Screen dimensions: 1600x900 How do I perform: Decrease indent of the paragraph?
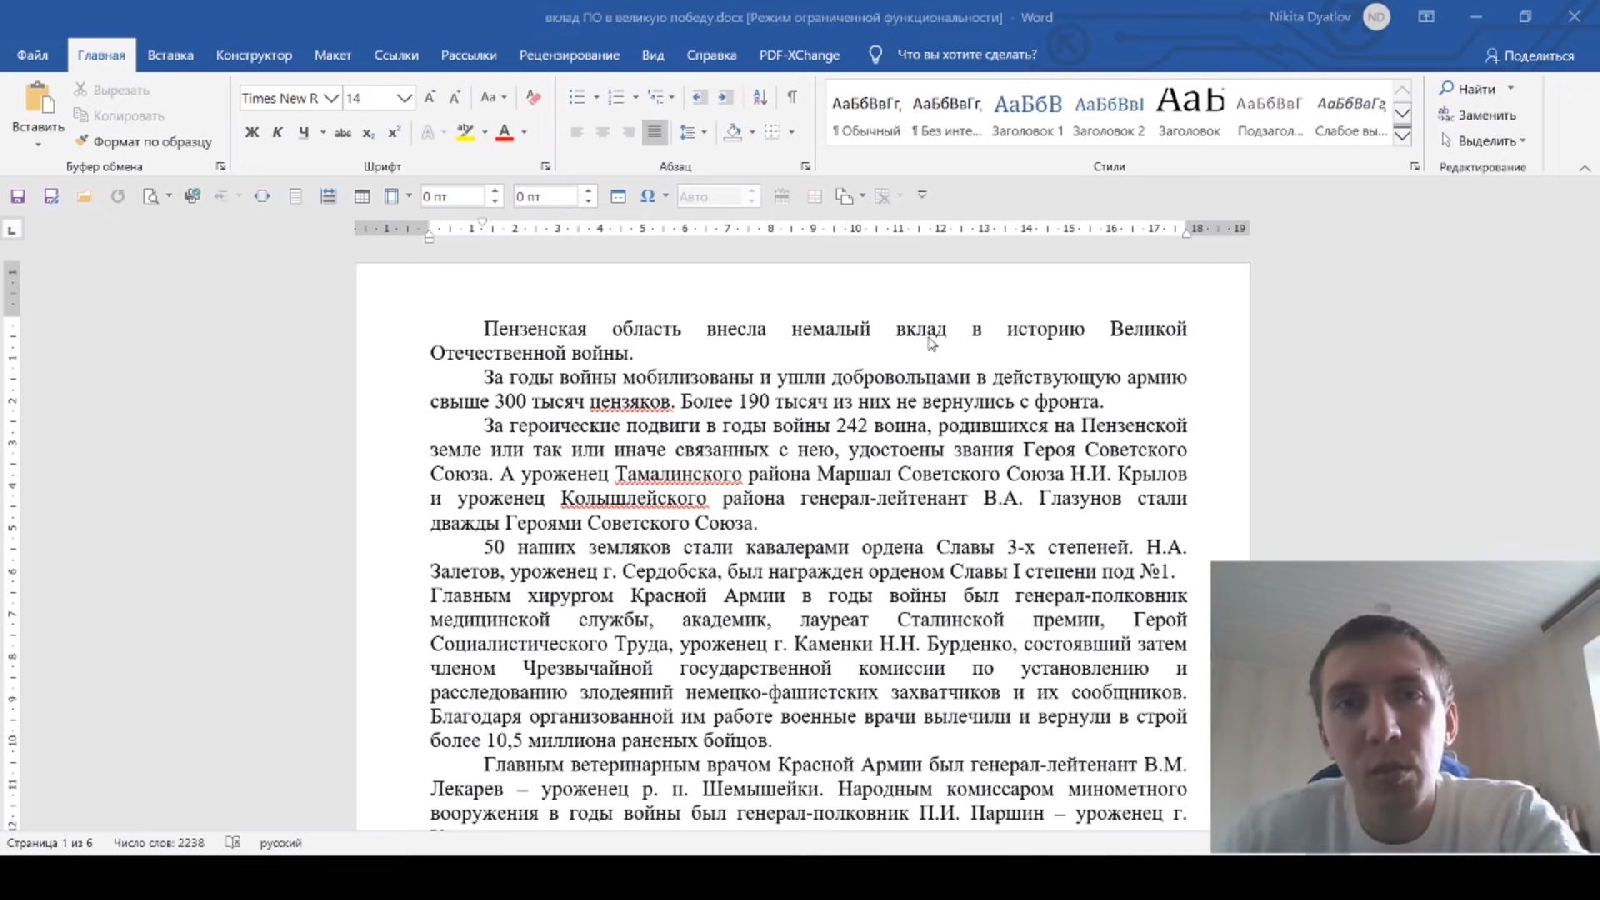tap(699, 98)
